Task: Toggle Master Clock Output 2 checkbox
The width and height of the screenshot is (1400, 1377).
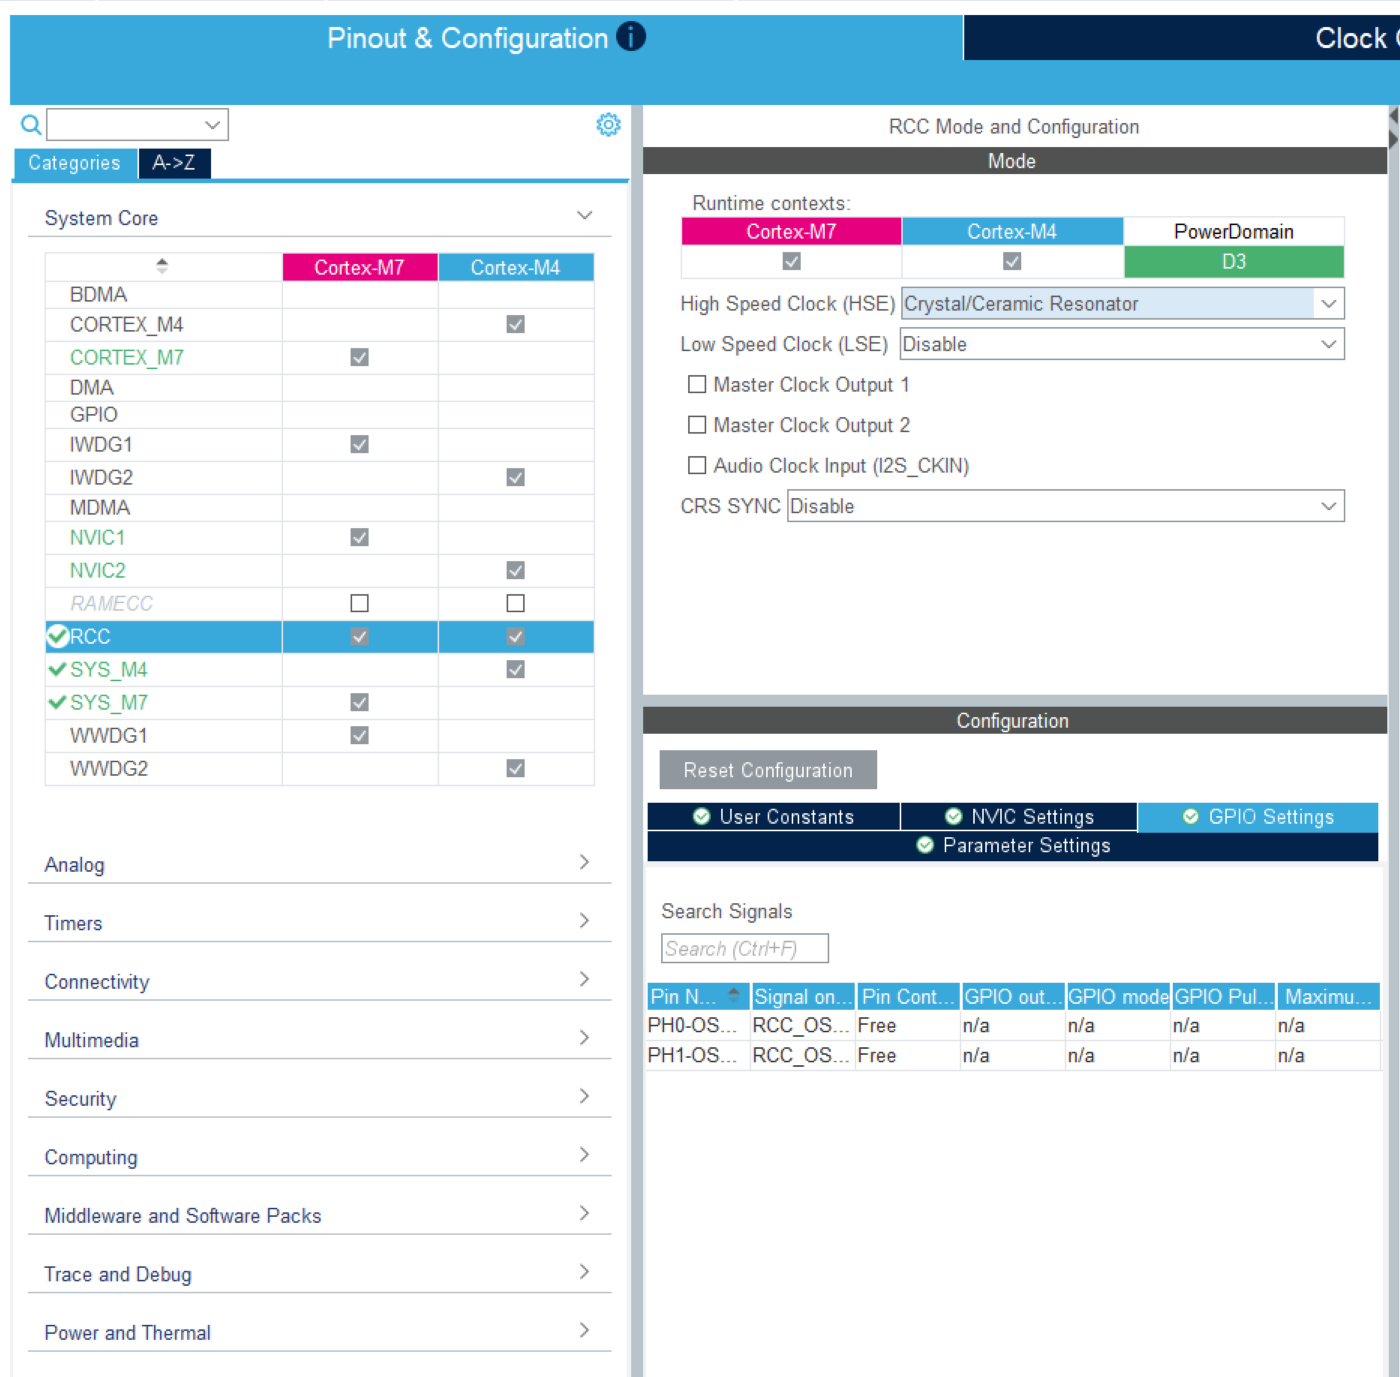Action: [x=697, y=425]
